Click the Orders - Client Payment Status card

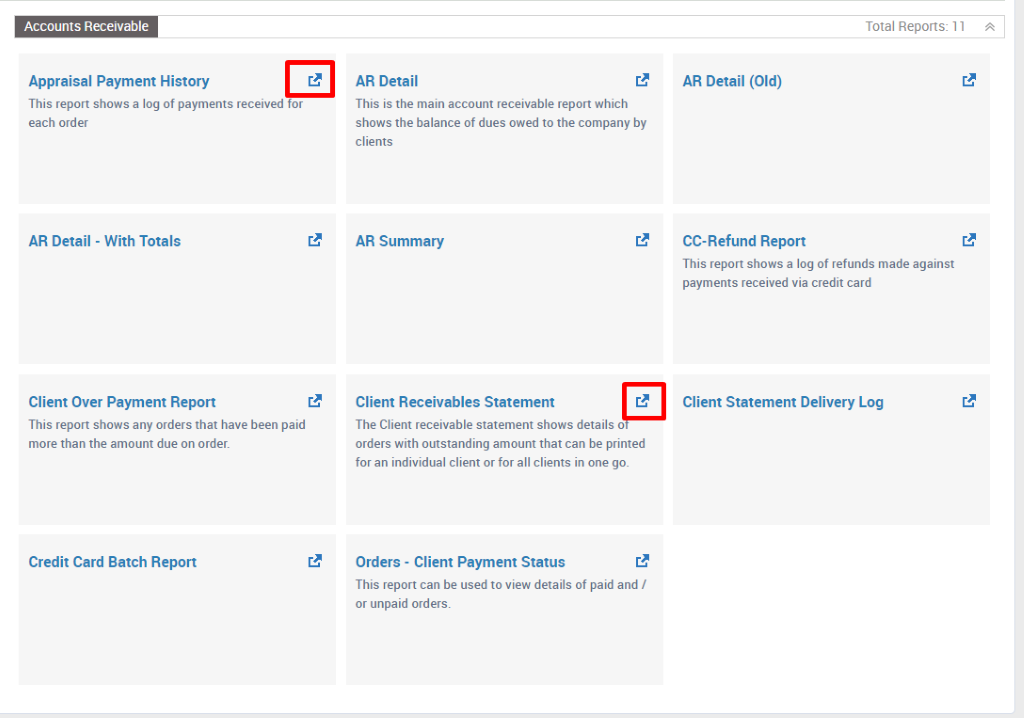[x=504, y=610]
